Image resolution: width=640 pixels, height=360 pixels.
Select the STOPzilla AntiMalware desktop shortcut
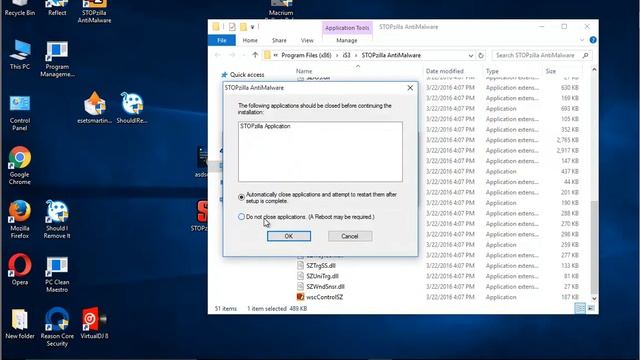(x=94, y=11)
